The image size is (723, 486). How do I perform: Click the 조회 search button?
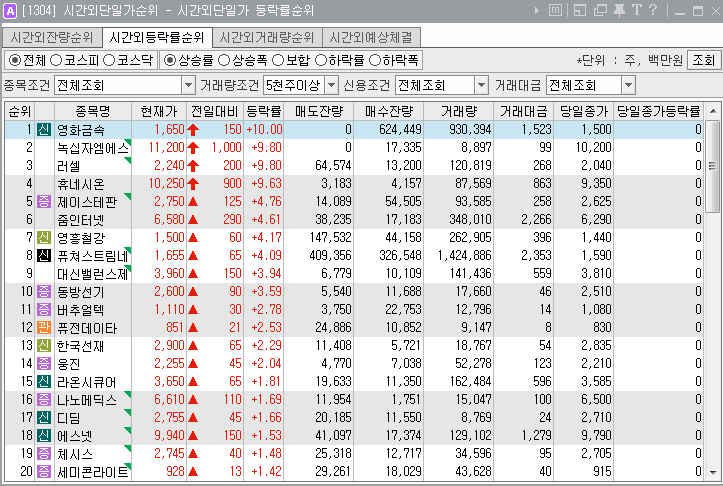pyautogui.click(x=704, y=60)
